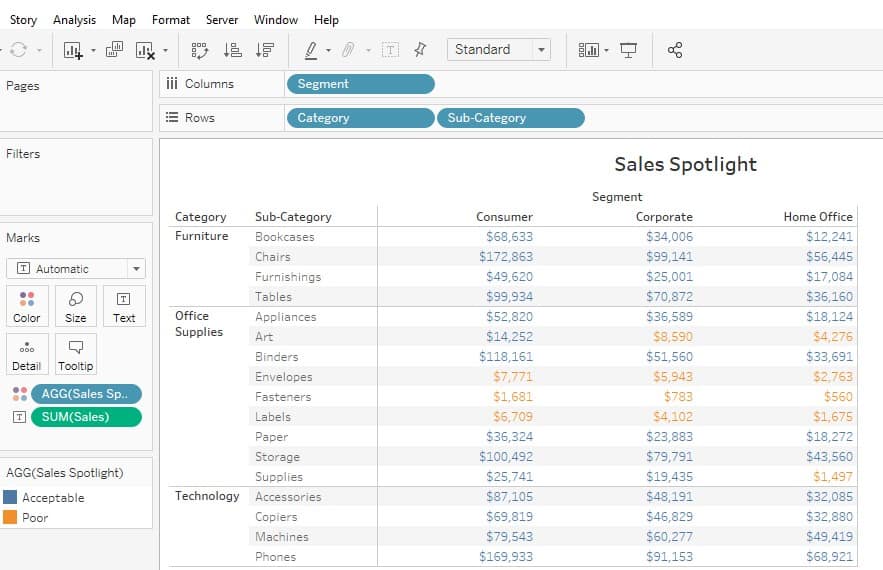Open the Standard fit dropdown

(x=498, y=49)
